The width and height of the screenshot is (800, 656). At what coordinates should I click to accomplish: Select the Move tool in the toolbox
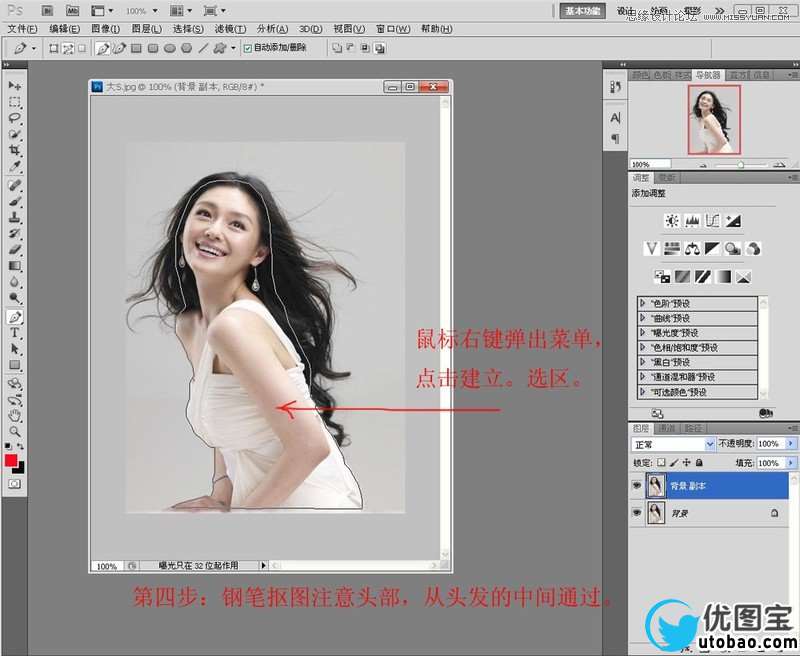tap(15, 85)
